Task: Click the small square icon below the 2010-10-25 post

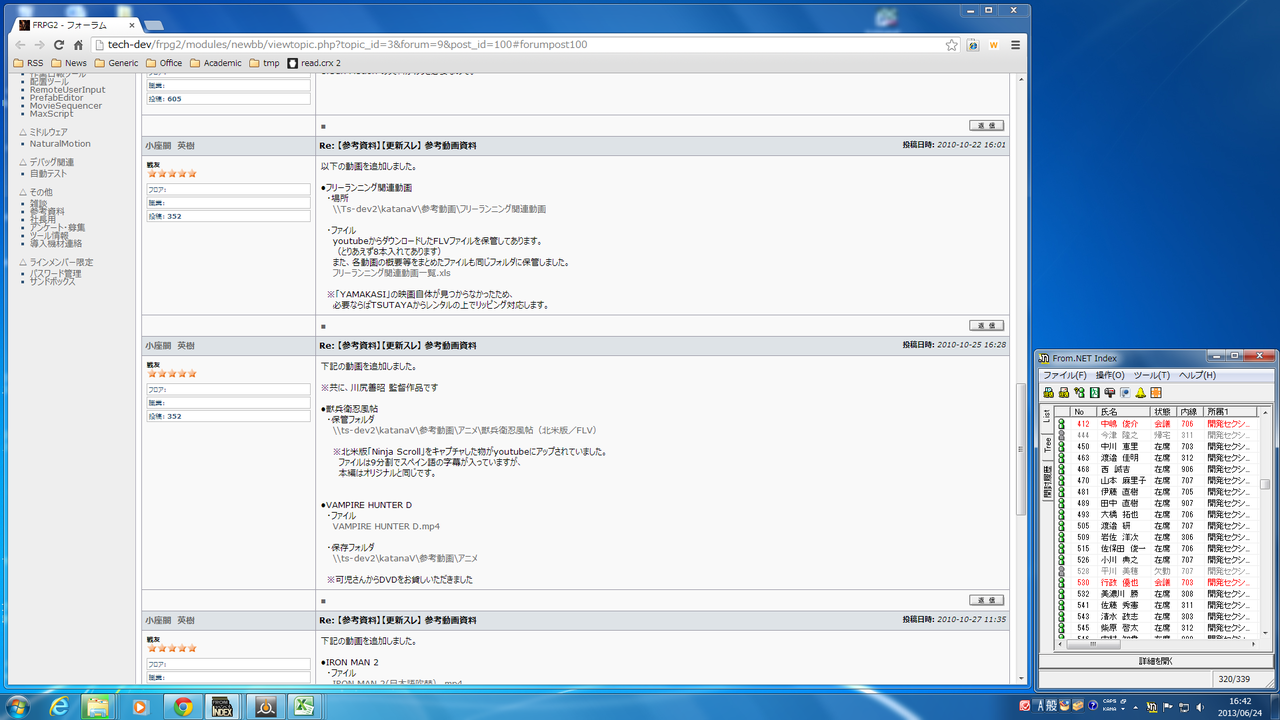Action: pos(323,601)
